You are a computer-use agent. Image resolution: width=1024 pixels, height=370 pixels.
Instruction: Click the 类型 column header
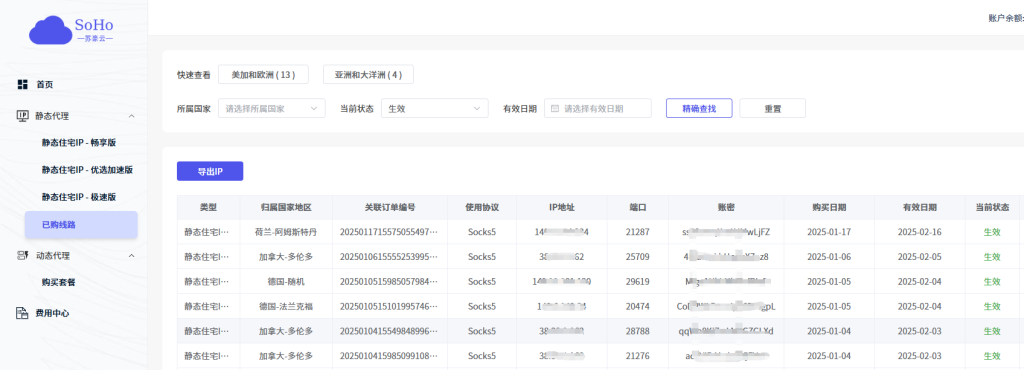pyautogui.click(x=208, y=207)
